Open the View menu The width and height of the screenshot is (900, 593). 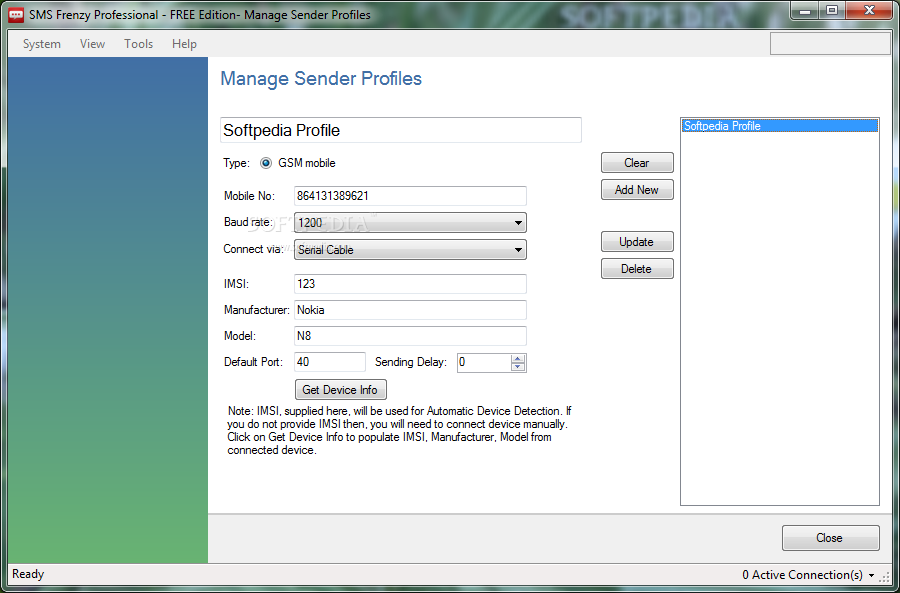92,44
